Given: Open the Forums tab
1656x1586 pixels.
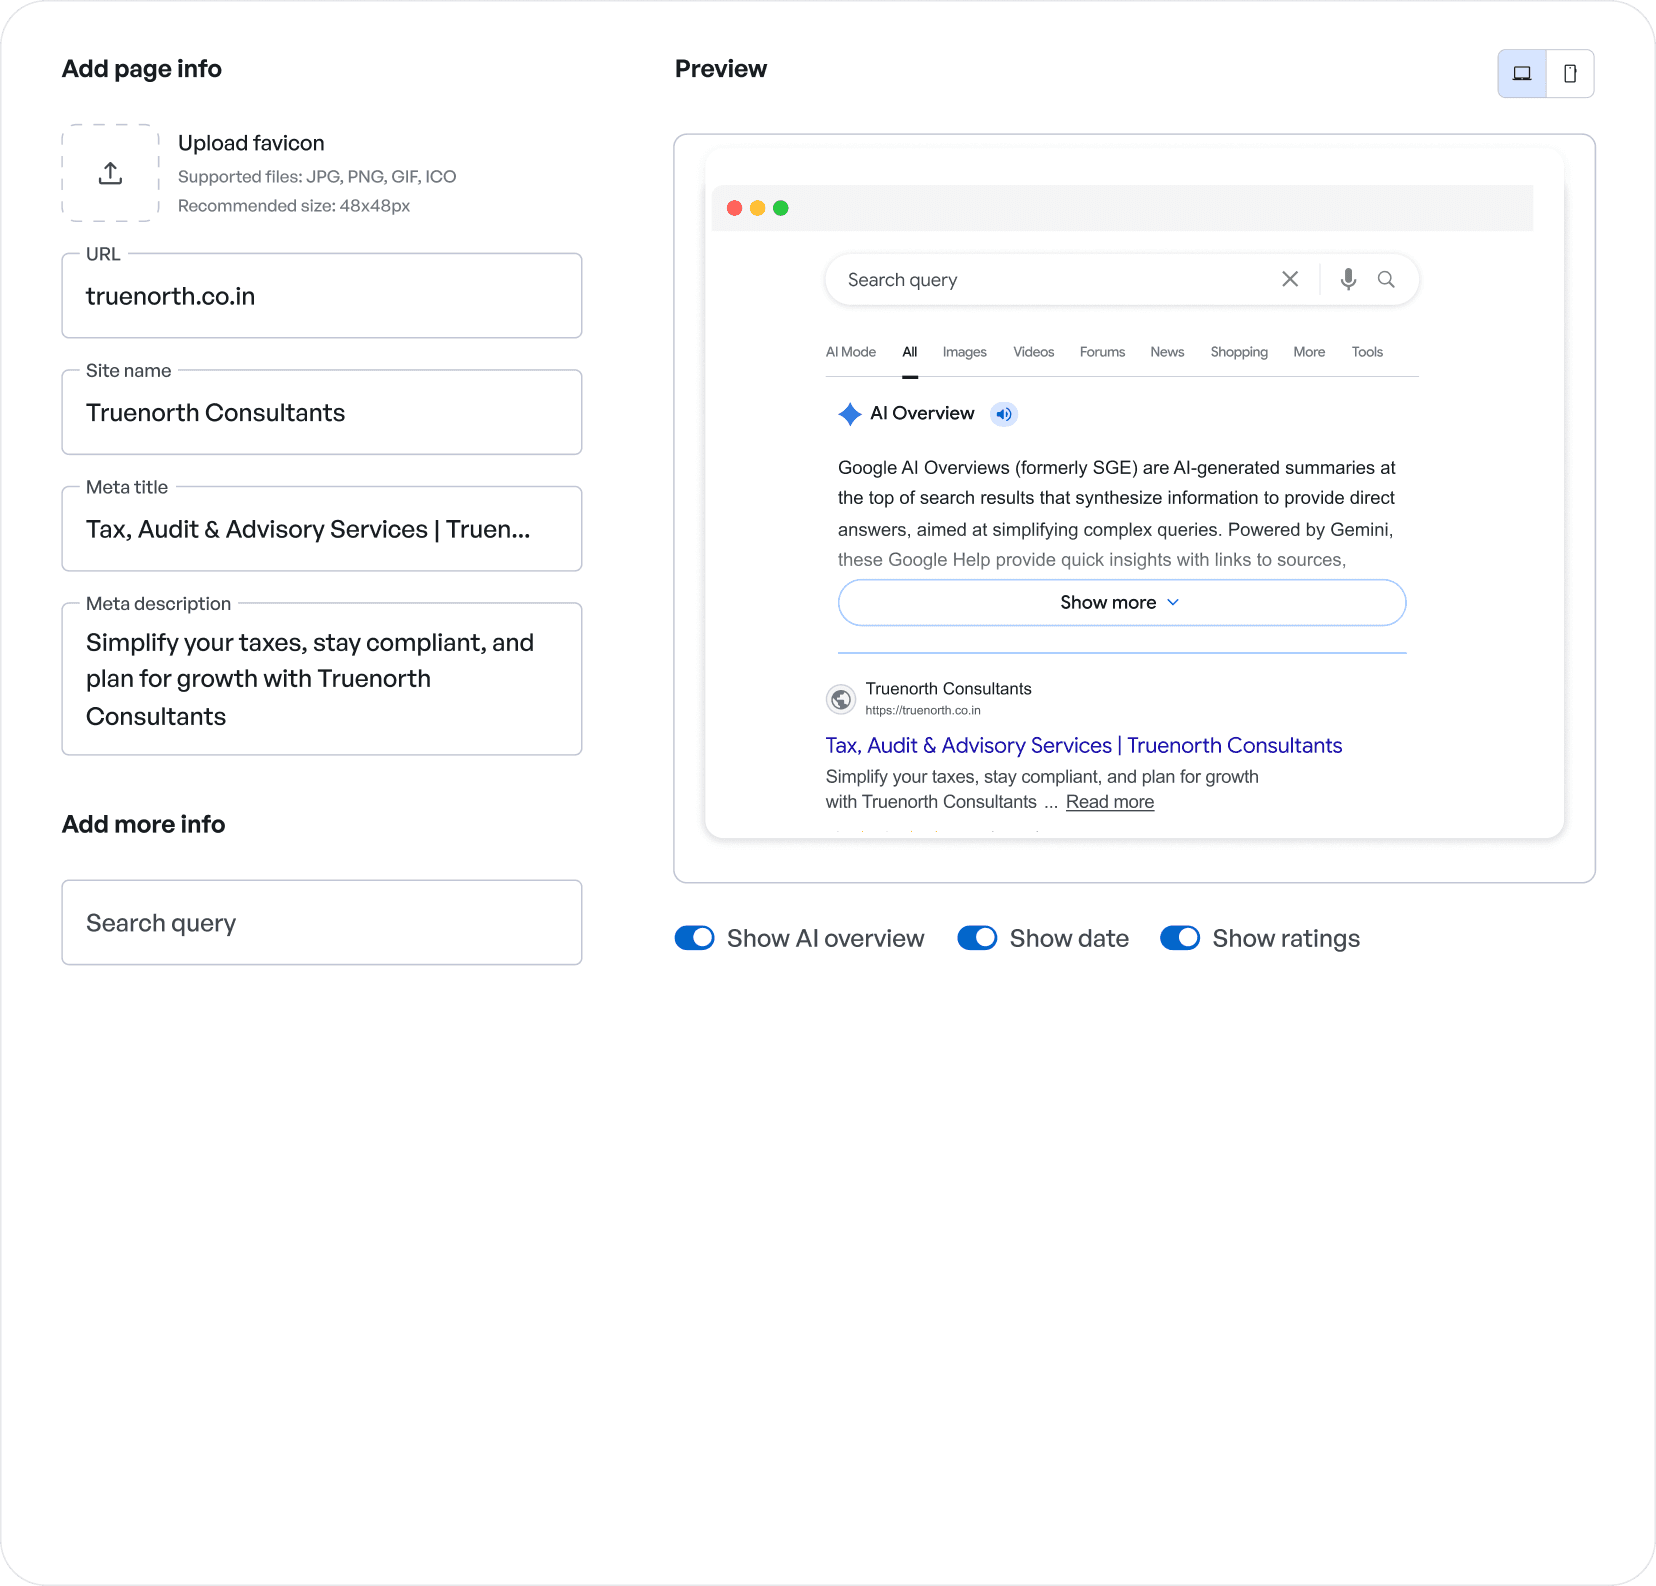Looking at the screenshot, I should pyautogui.click(x=1103, y=352).
